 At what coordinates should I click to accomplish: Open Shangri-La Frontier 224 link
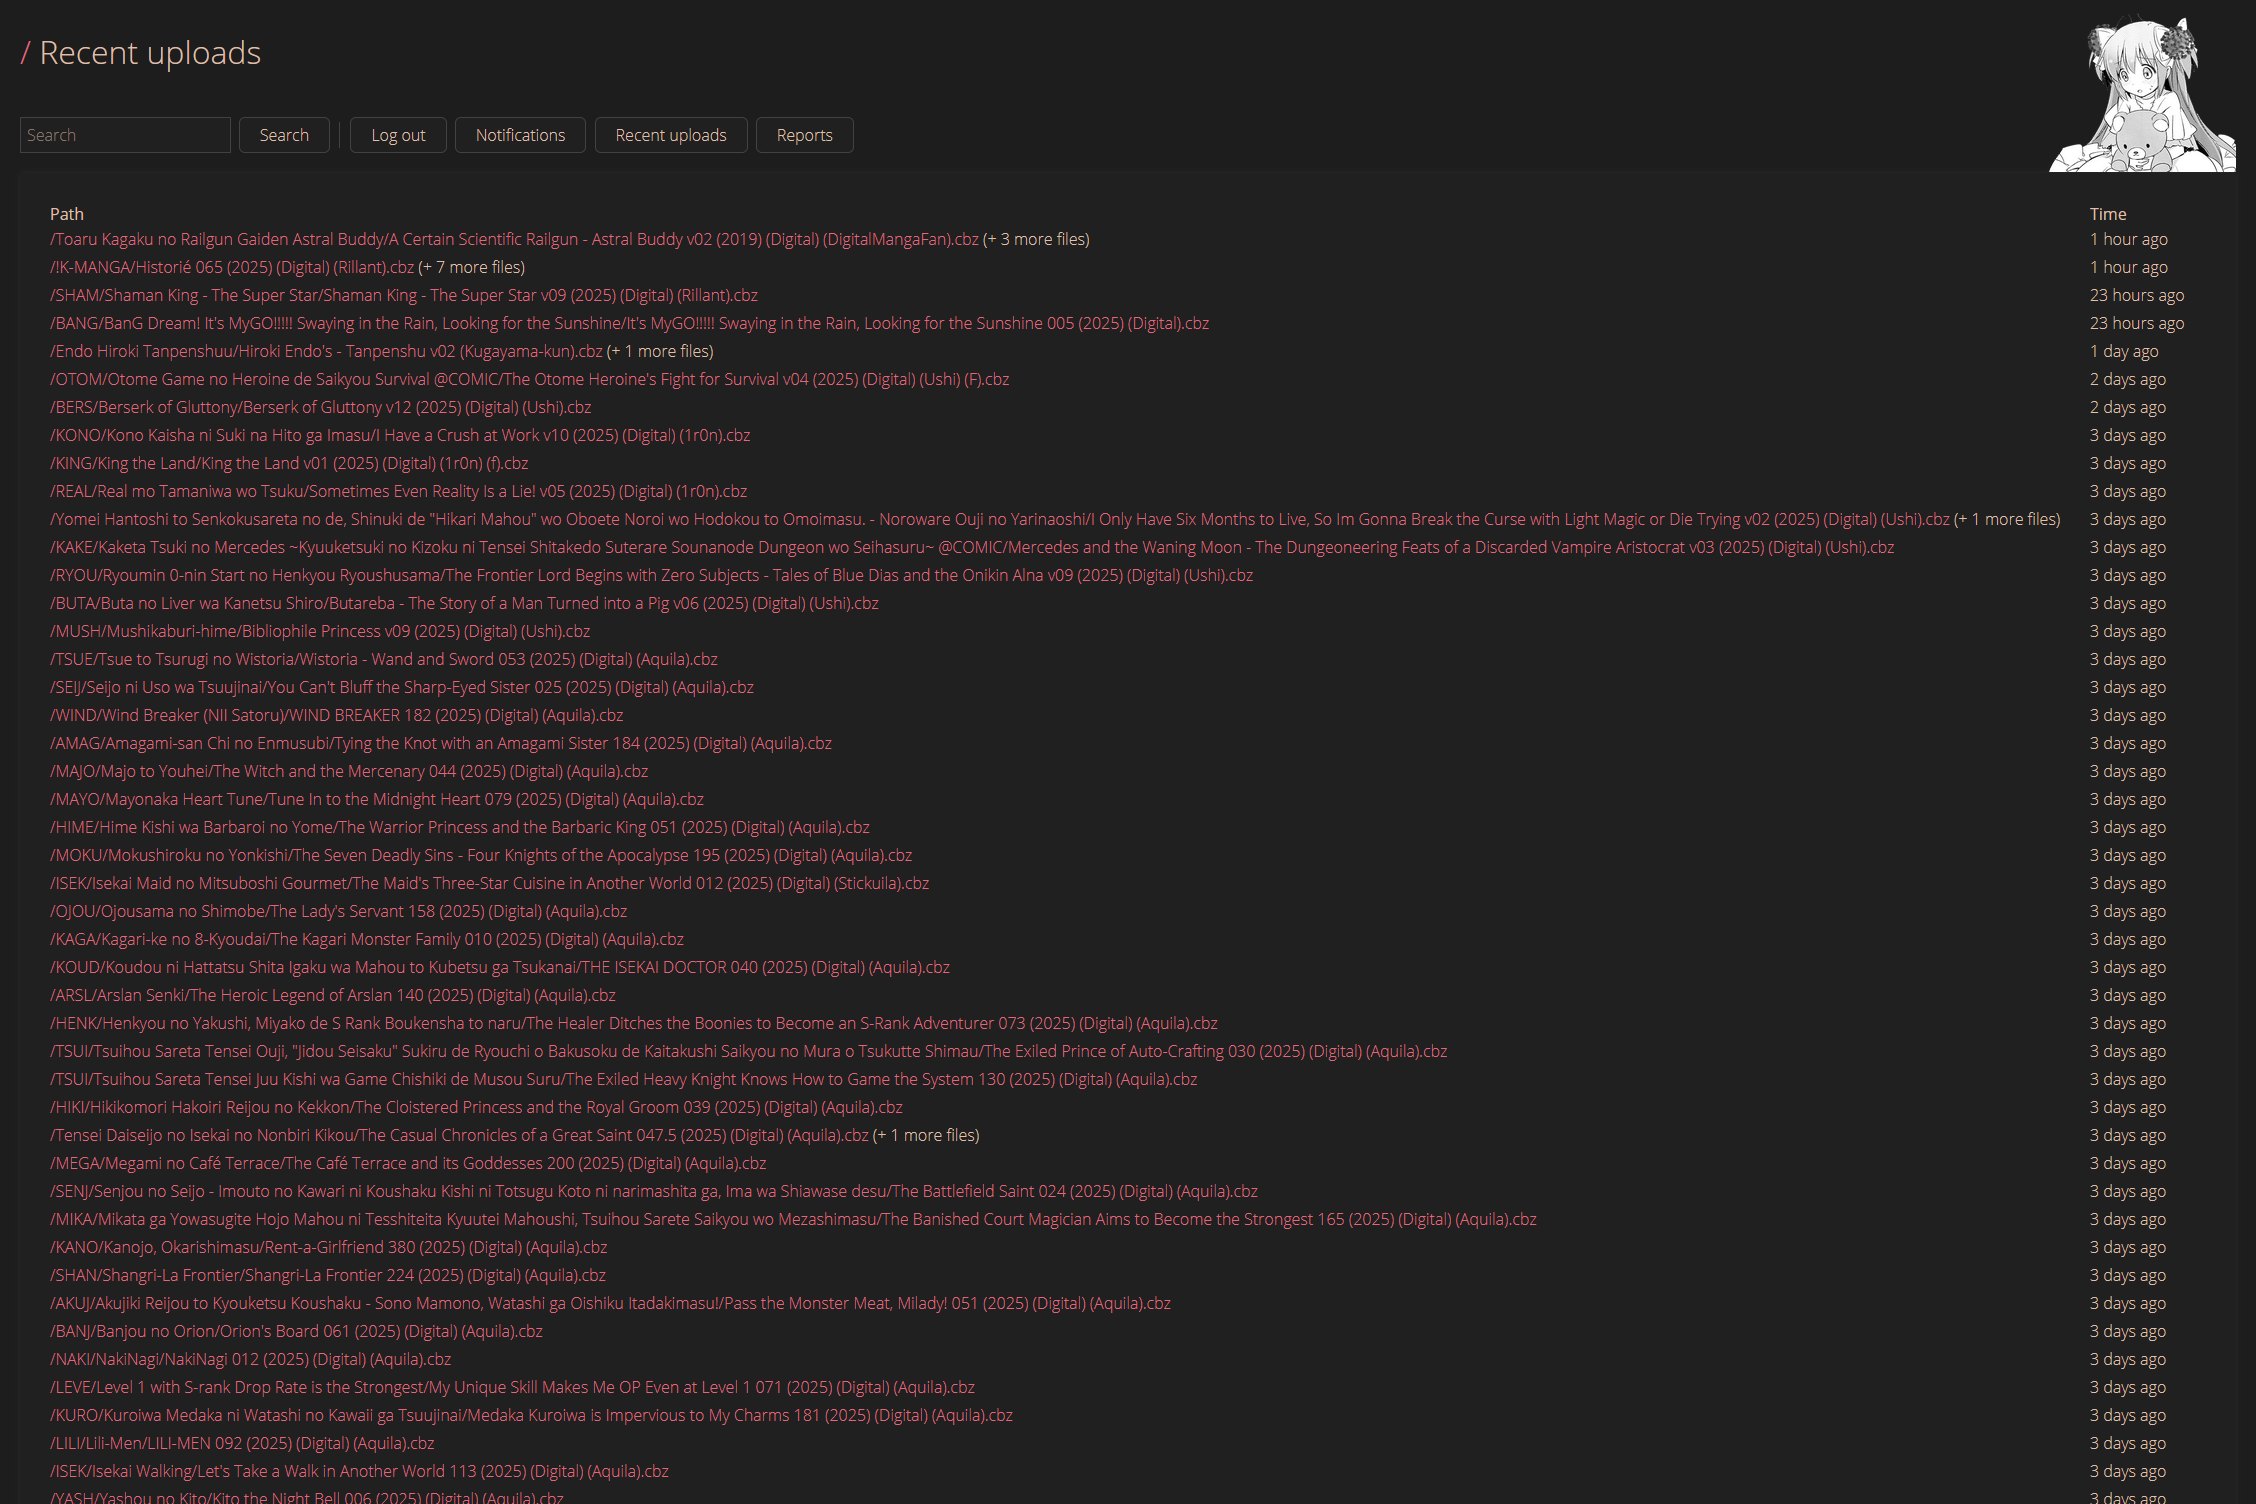point(328,1275)
